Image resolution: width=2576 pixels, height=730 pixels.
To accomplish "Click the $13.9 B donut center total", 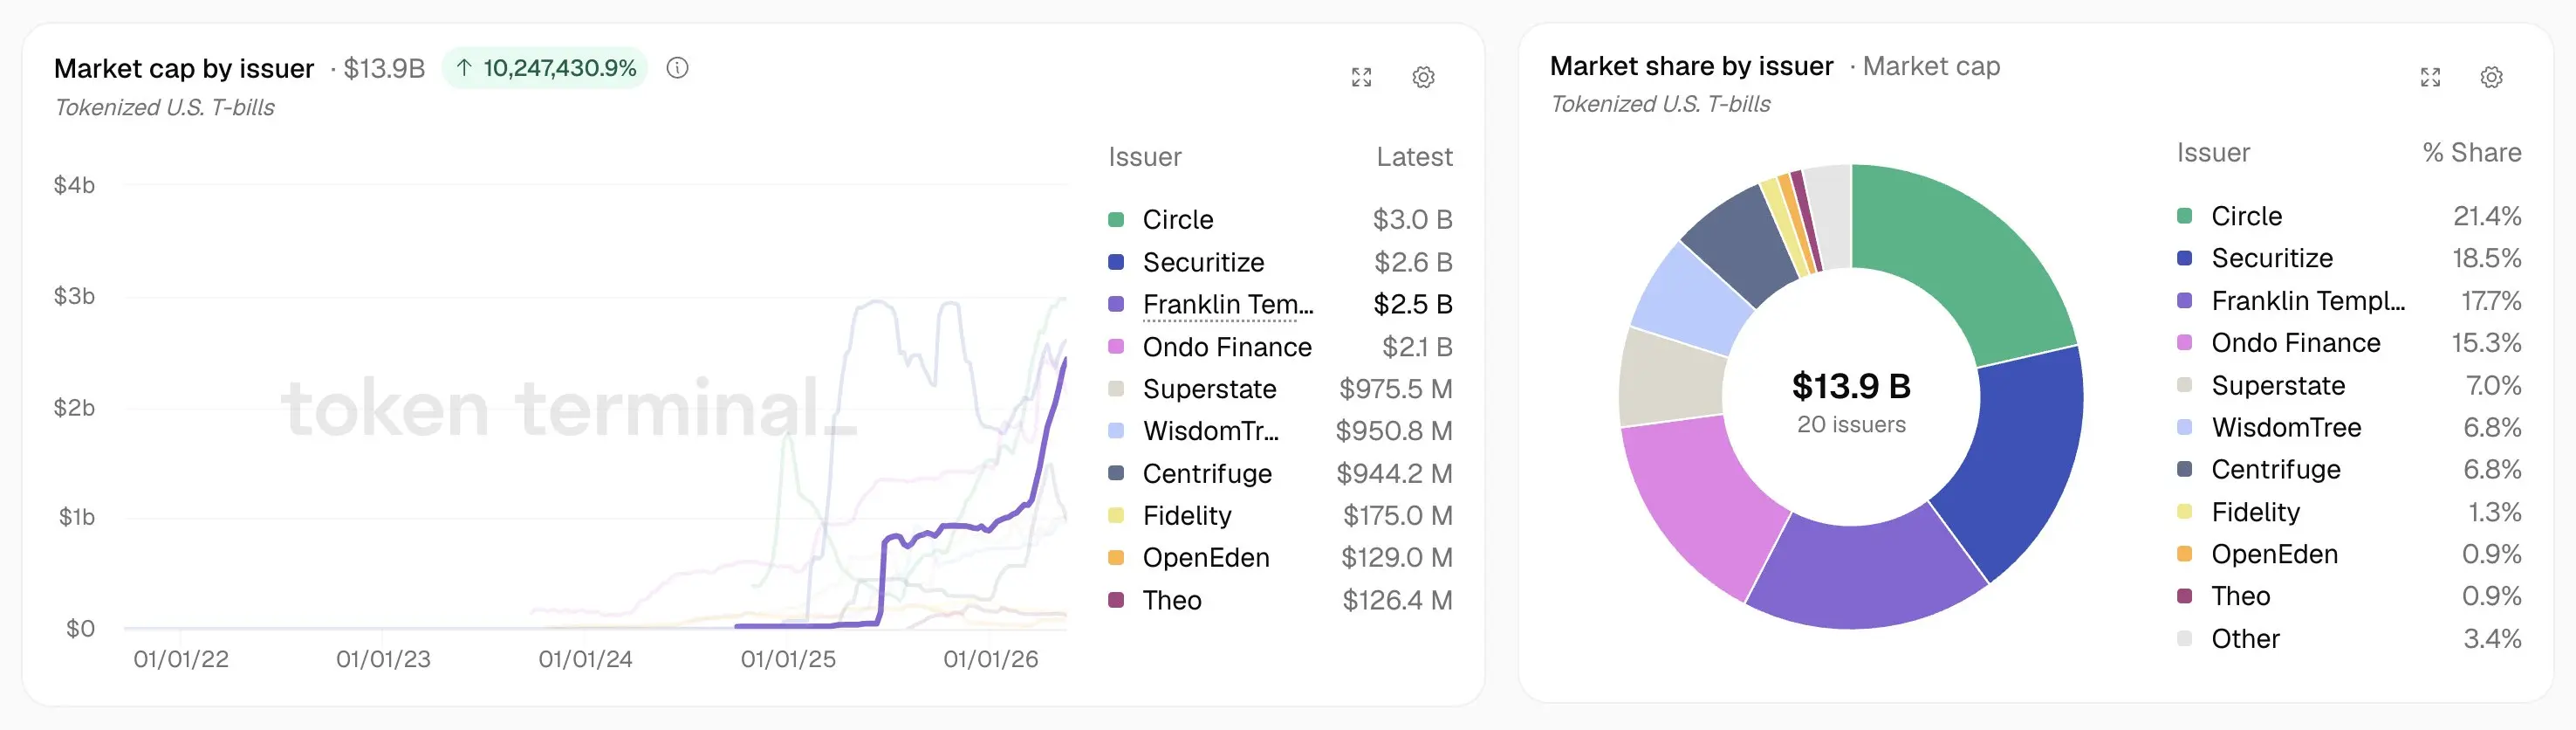I will pos(1851,386).
